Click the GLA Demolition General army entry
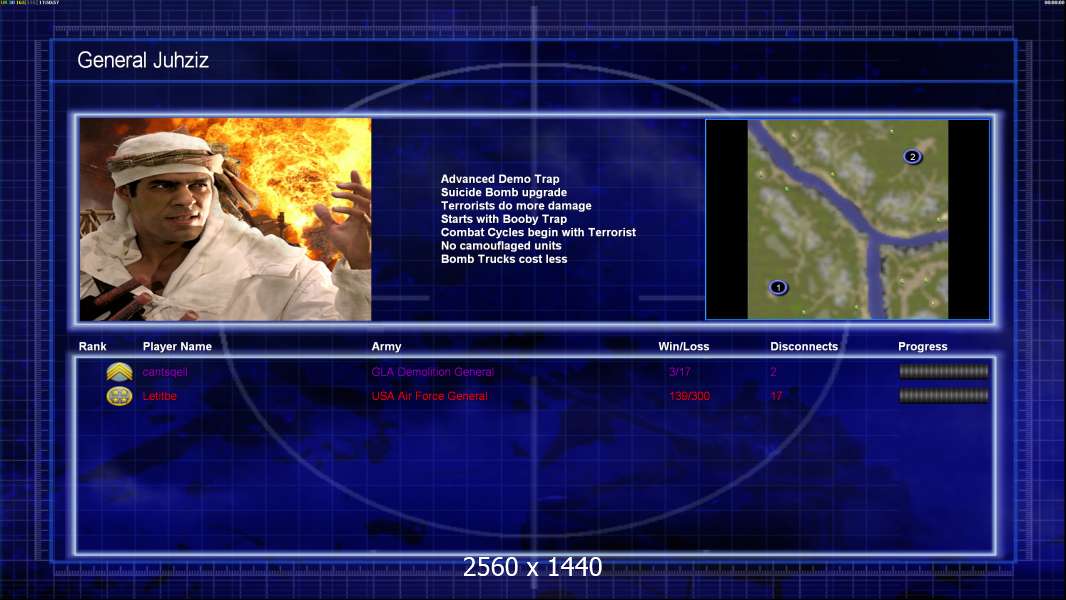 432,372
